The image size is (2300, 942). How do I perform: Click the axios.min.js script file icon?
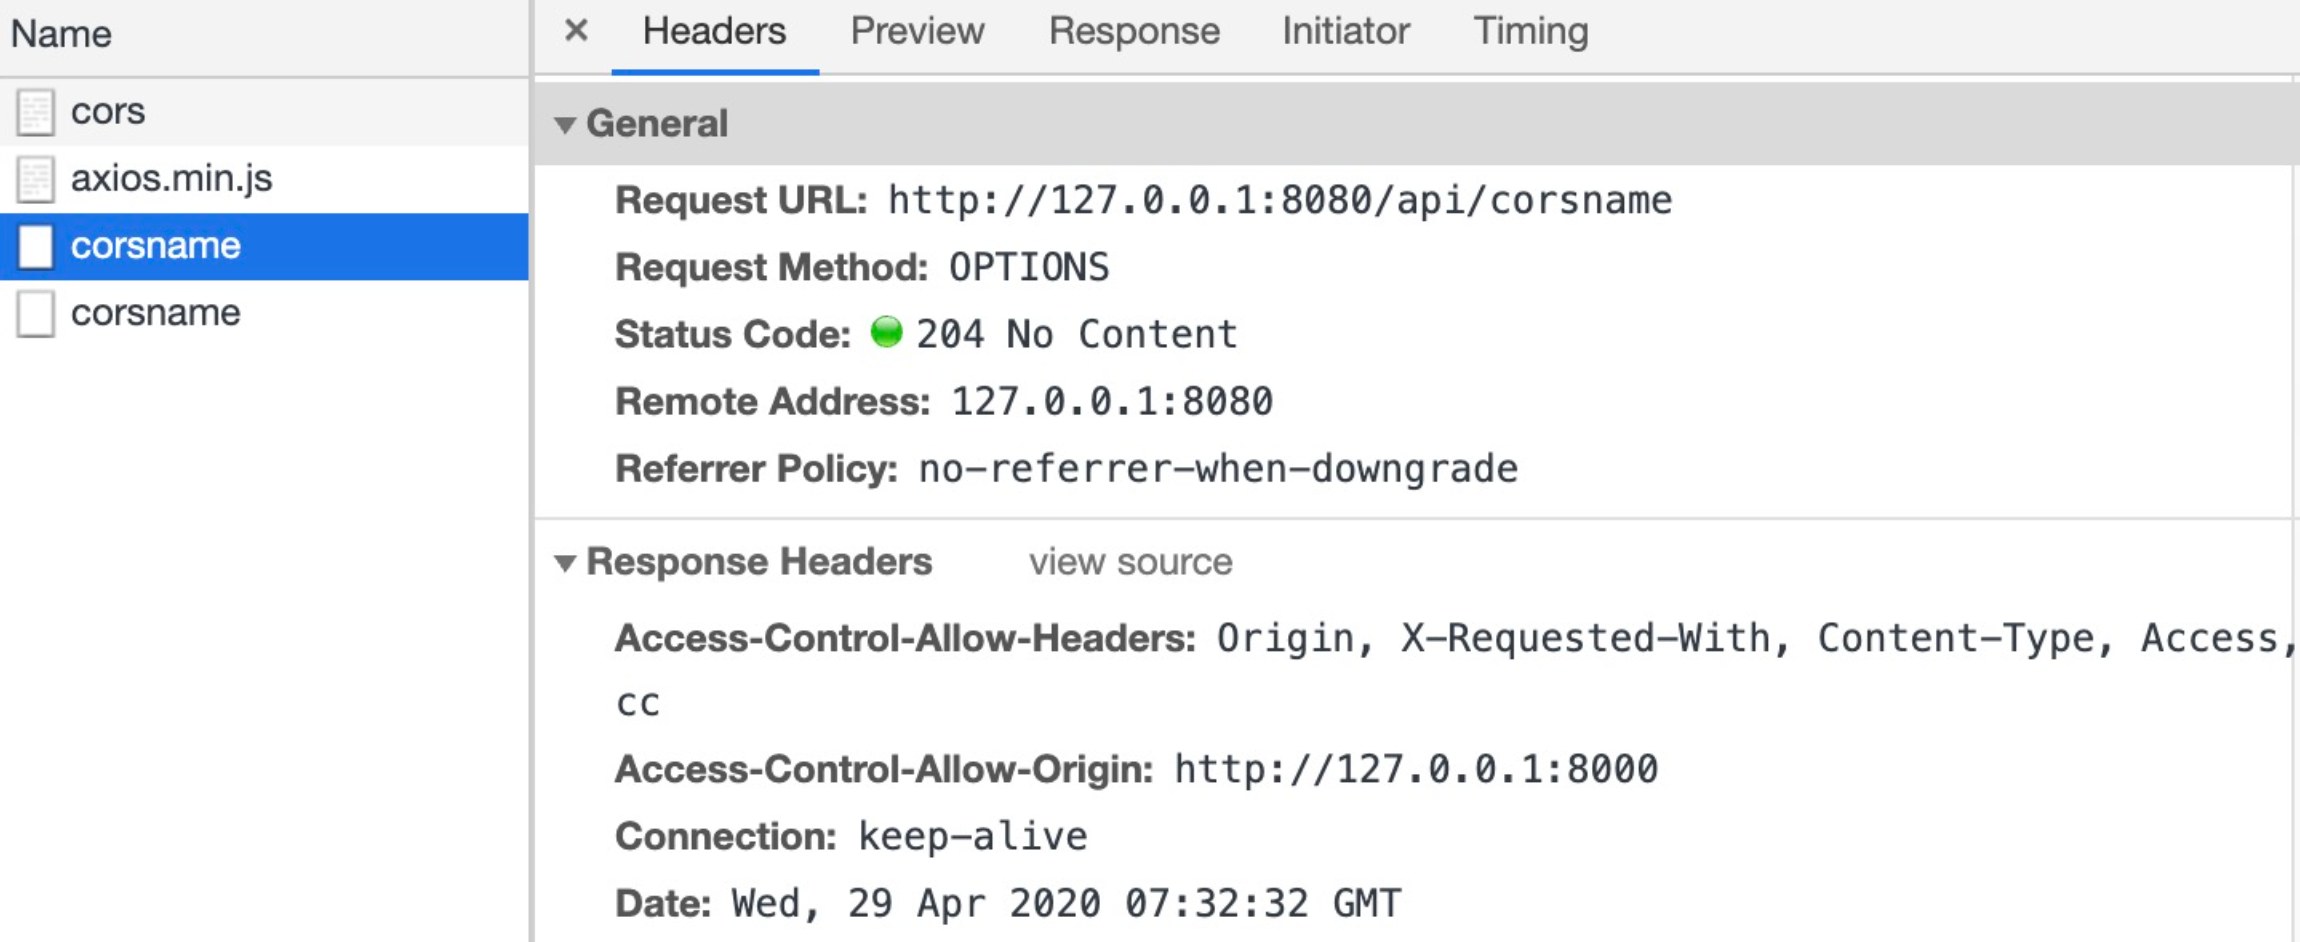coord(36,179)
